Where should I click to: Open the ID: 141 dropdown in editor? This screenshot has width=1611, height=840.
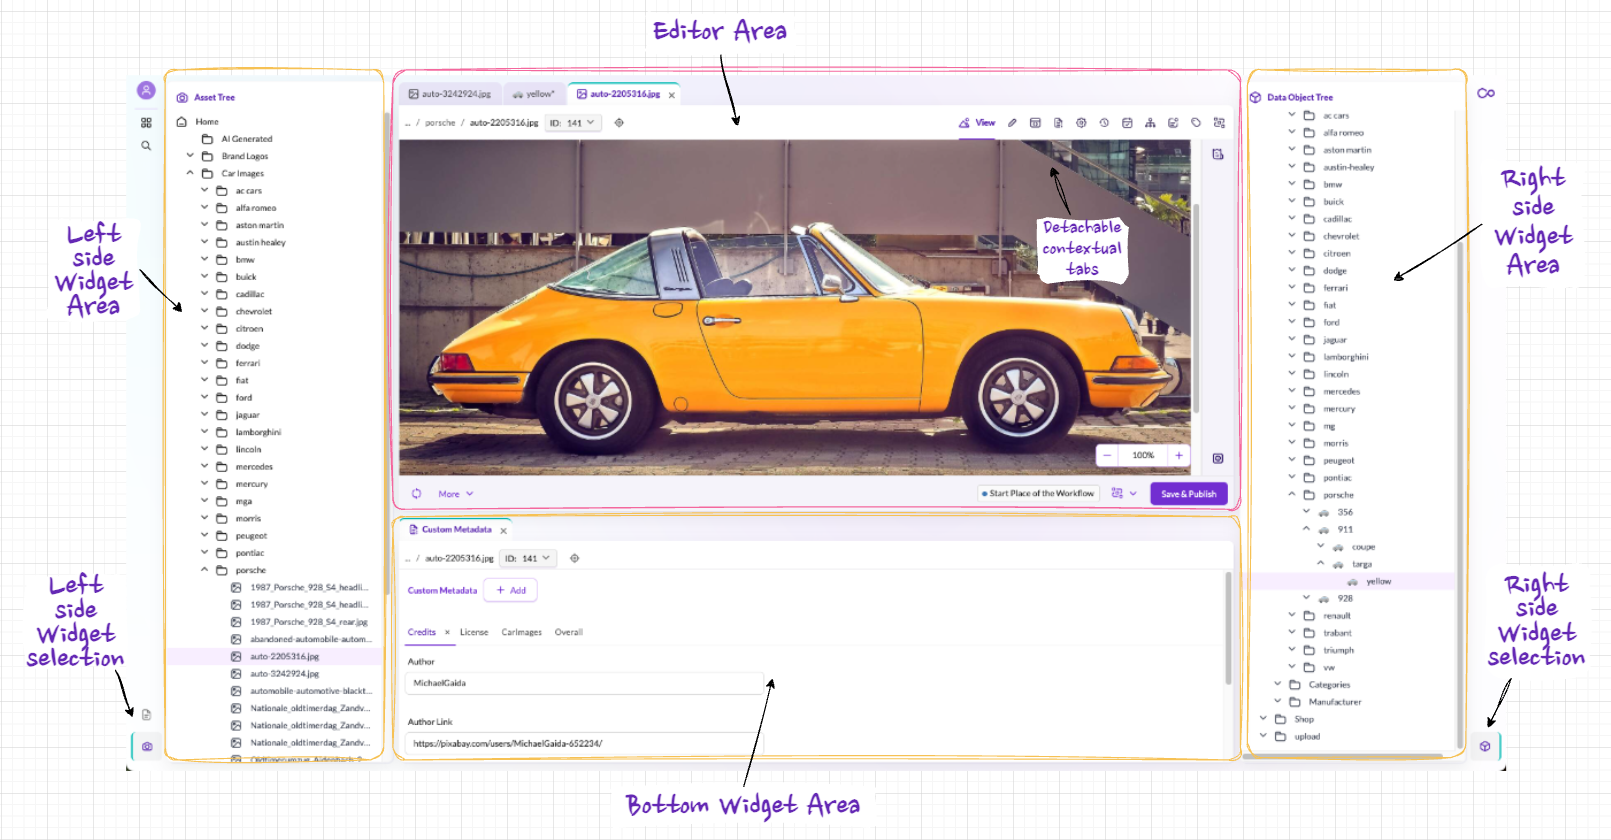(x=574, y=123)
